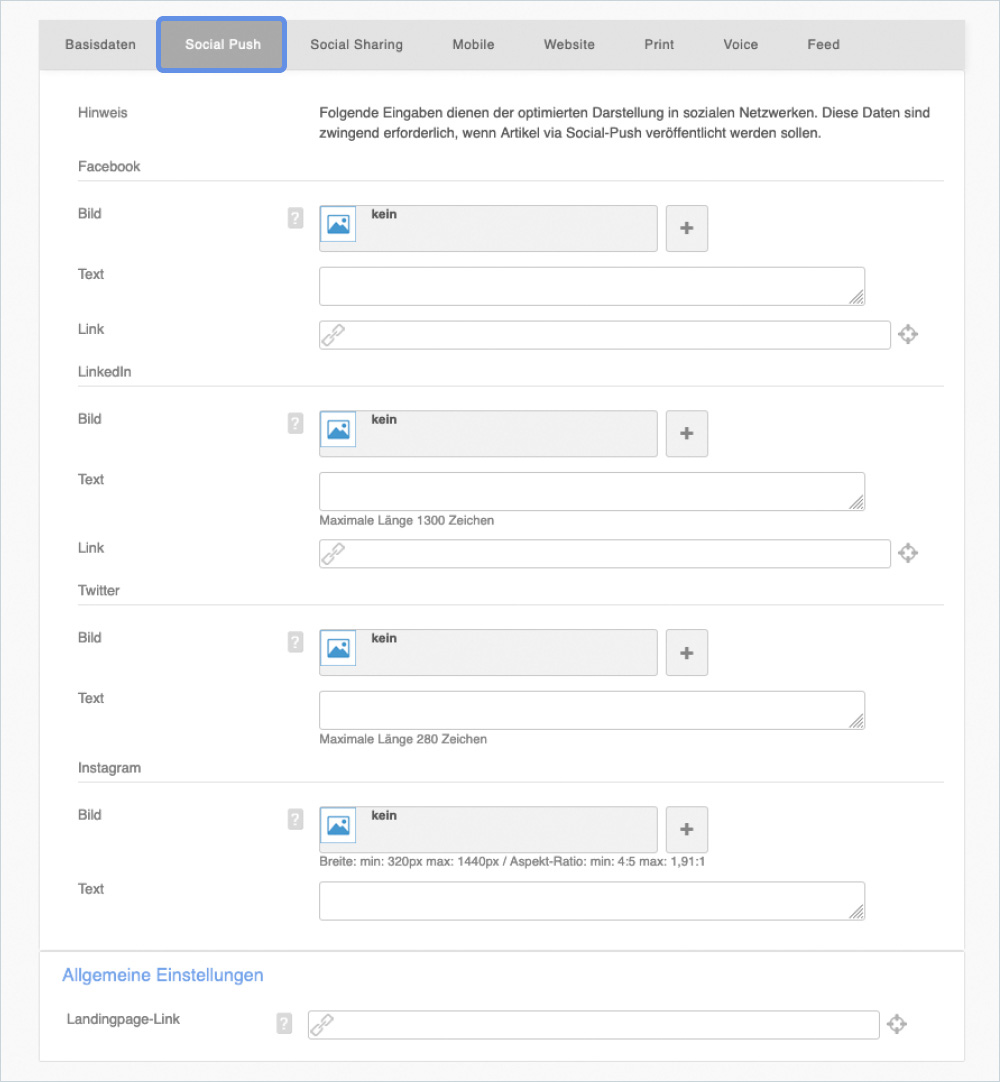Click the Facebook Text field resize handle

[x=856, y=297]
